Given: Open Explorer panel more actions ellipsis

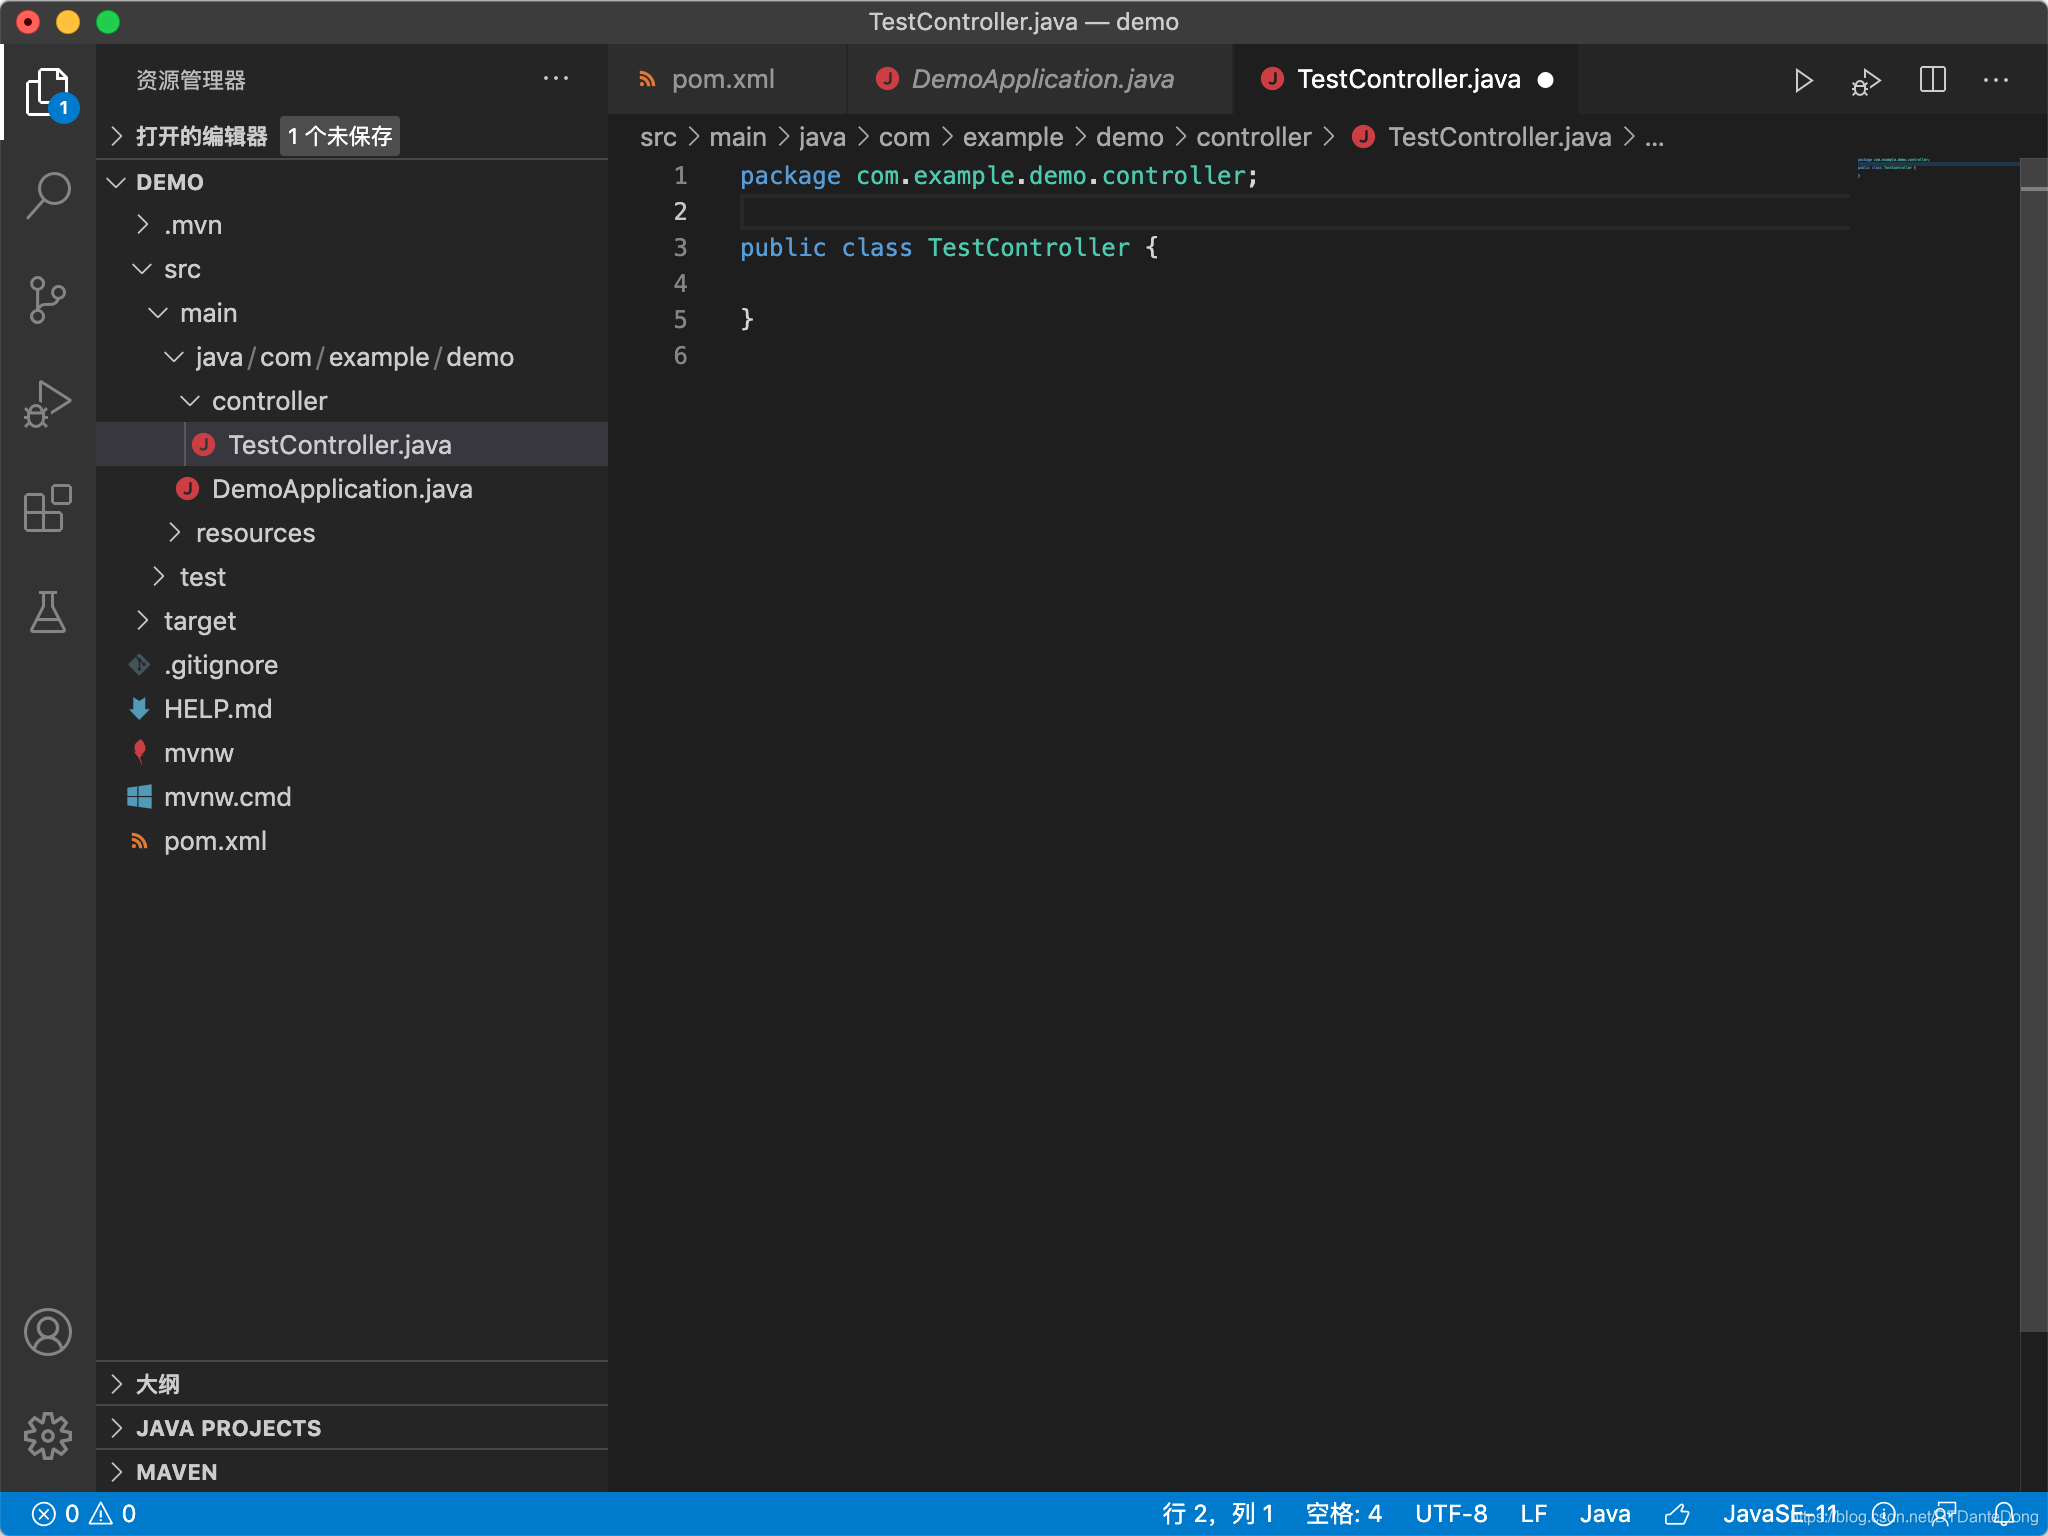Looking at the screenshot, I should coord(556,78).
